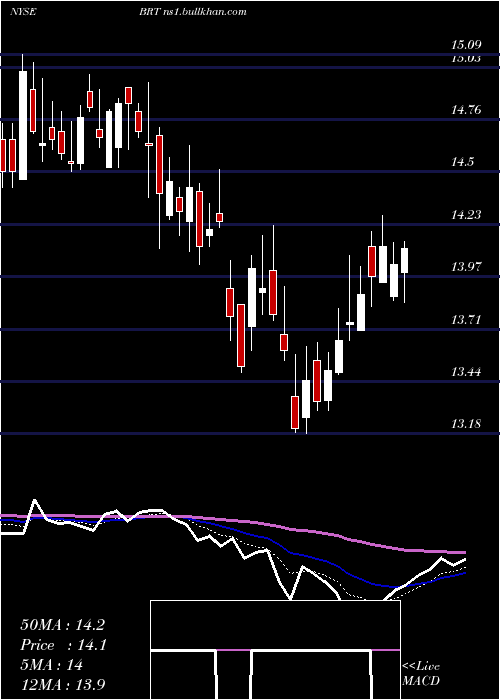Click the 14.76 price axis label
The height and width of the screenshot is (700, 500).
coord(466,109)
